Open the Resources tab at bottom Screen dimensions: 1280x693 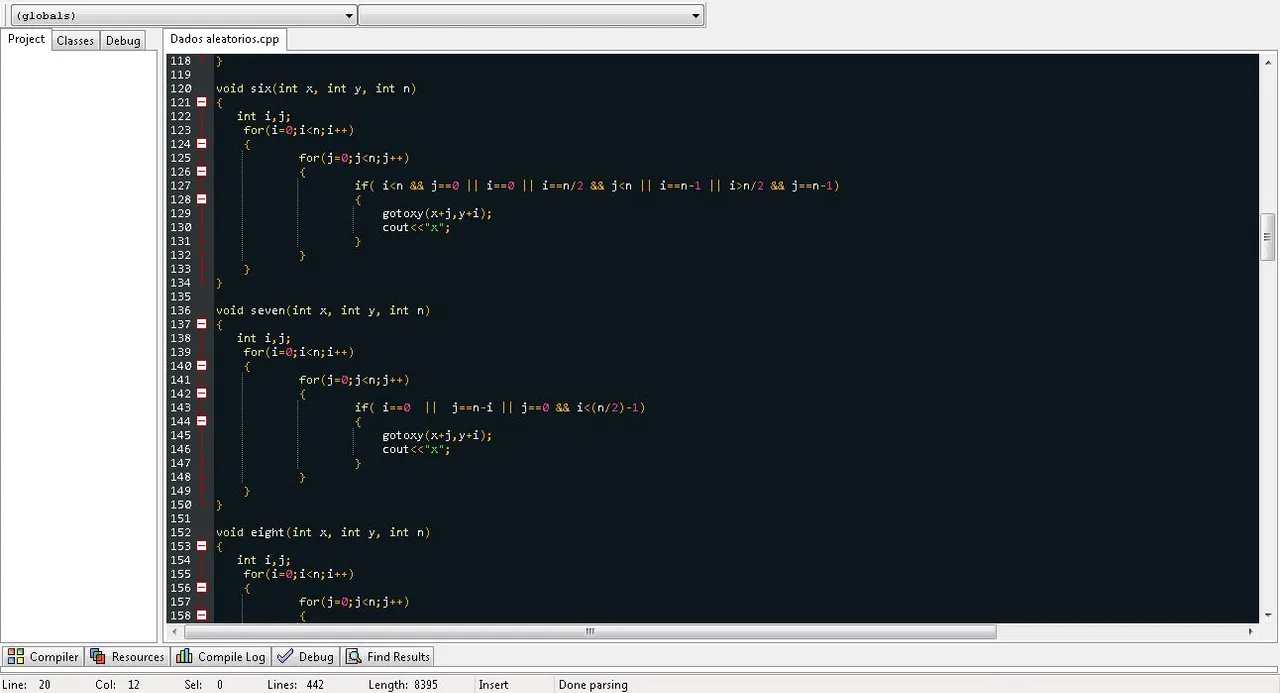127,656
